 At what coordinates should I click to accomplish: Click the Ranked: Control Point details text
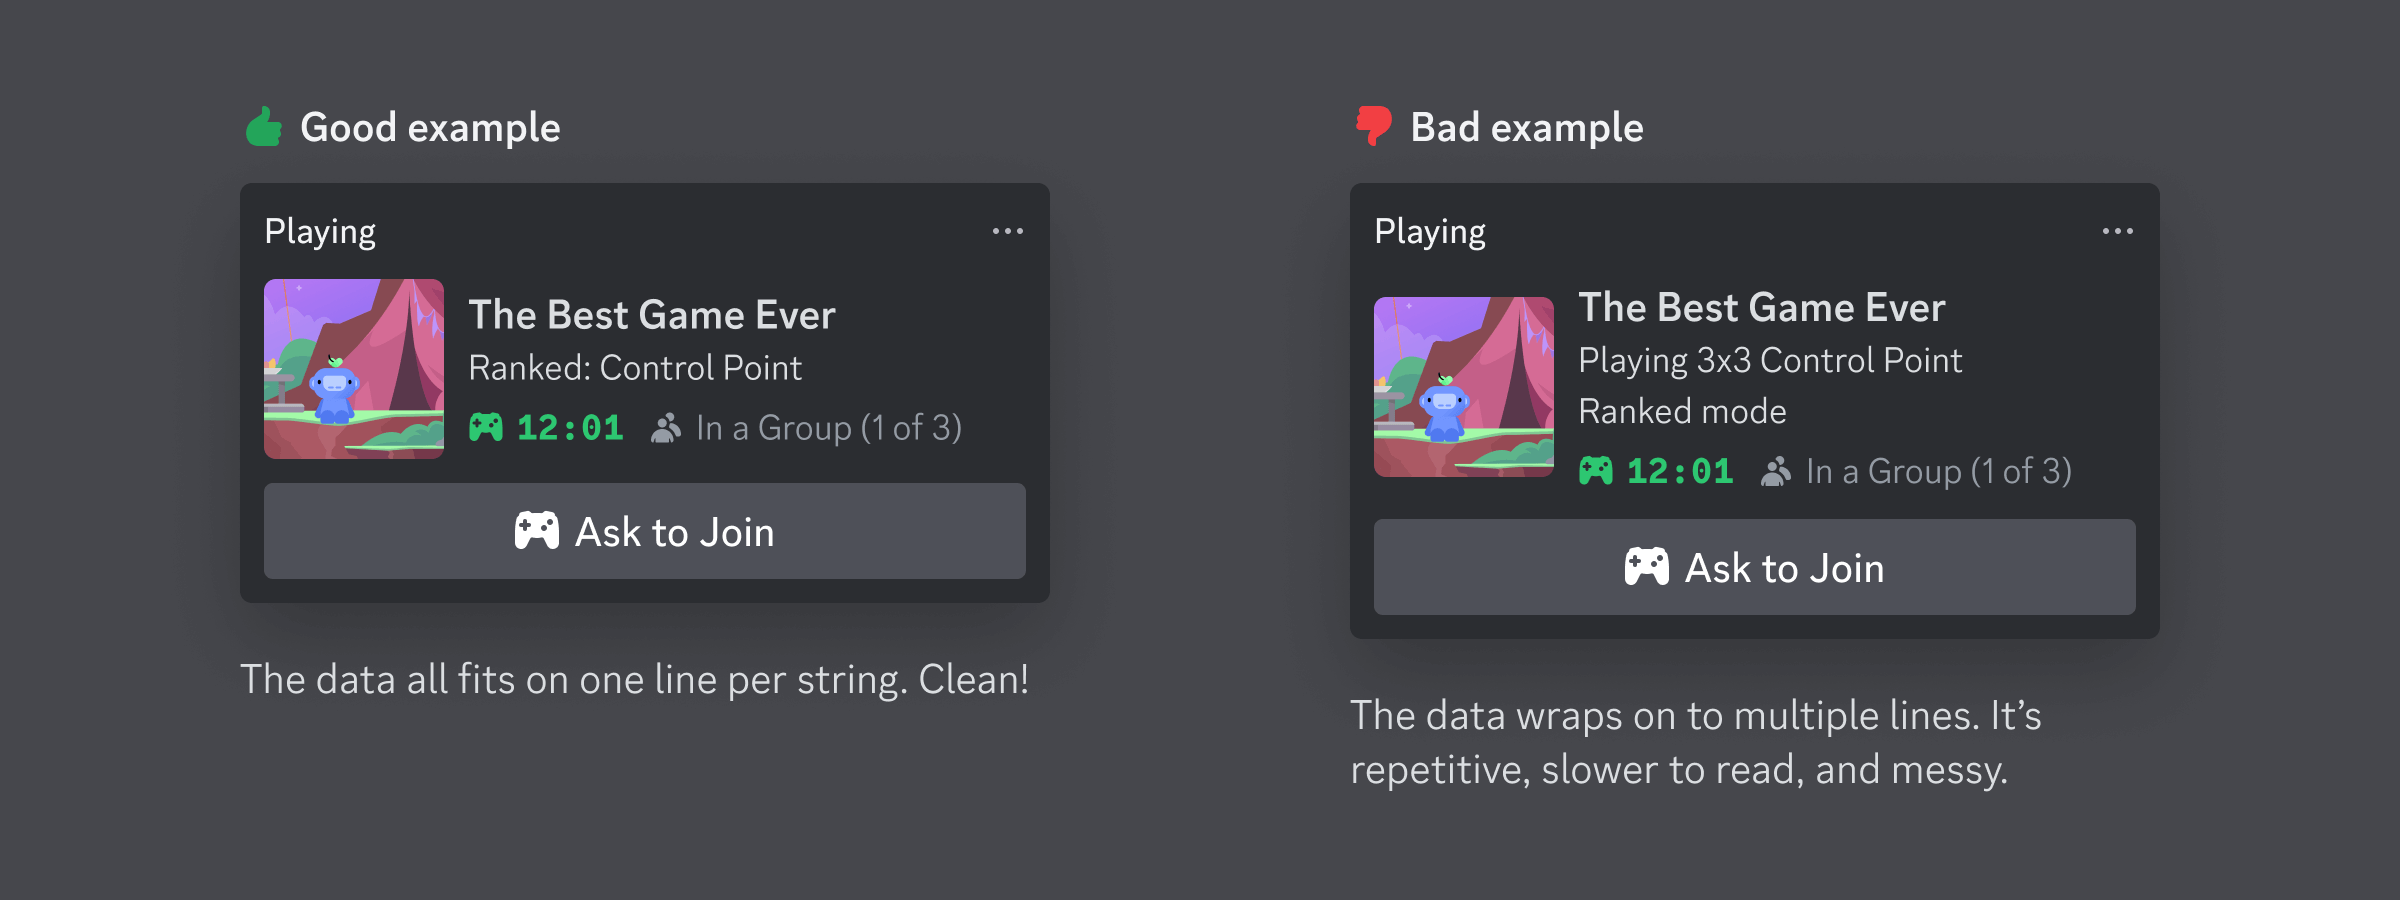point(635,368)
